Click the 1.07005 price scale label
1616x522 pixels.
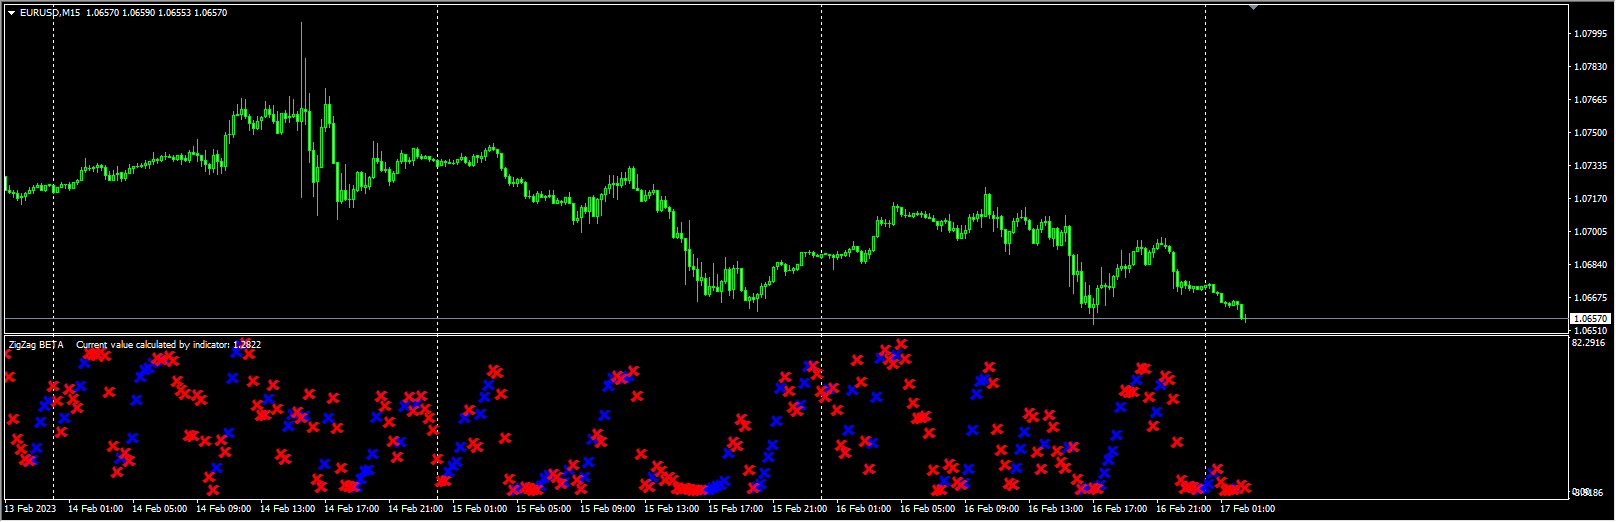(x=1590, y=232)
